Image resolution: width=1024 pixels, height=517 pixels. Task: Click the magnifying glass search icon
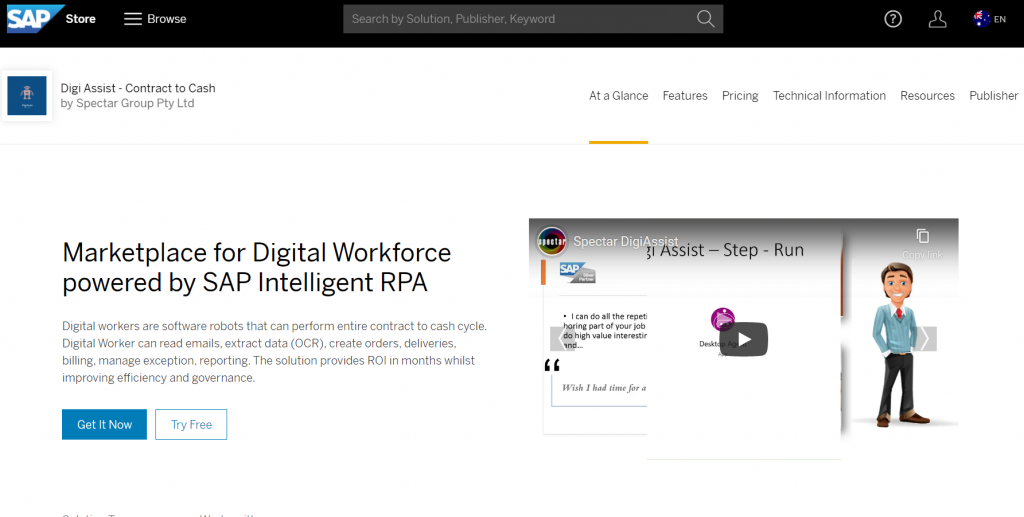click(x=705, y=19)
